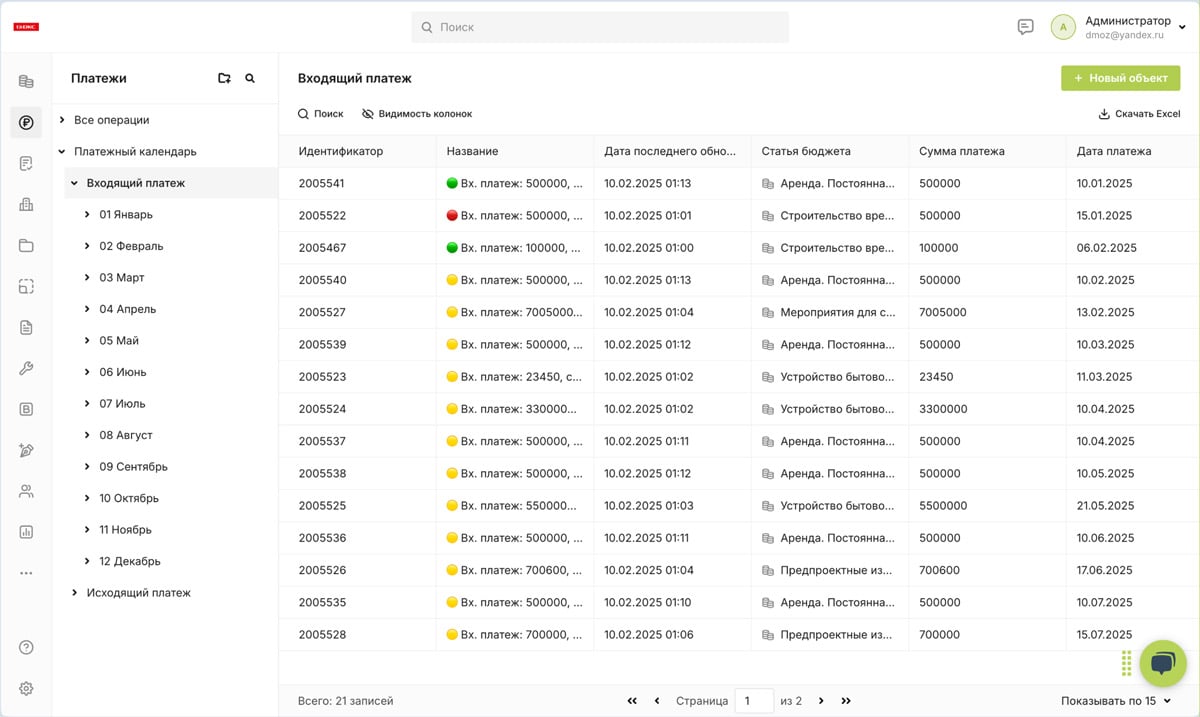This screenshot has width=1200, height=717.
Task: Open the Администратор account dropdown arrow
Action: (x=1183, y=28)
